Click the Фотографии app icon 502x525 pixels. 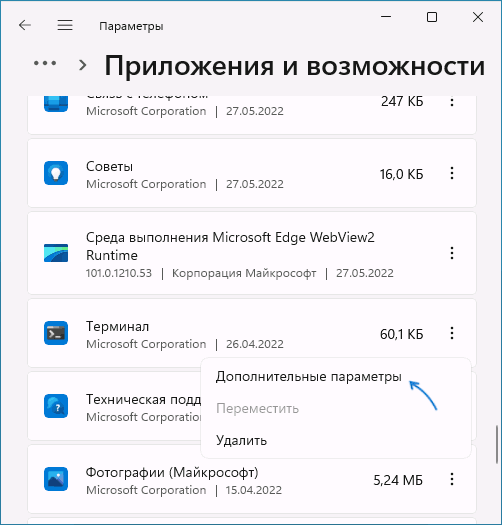(56, 479)
